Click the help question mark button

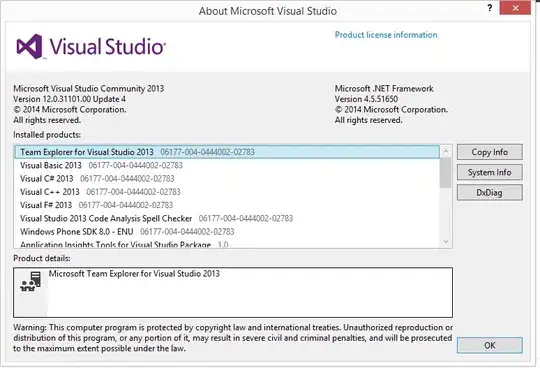490,8
